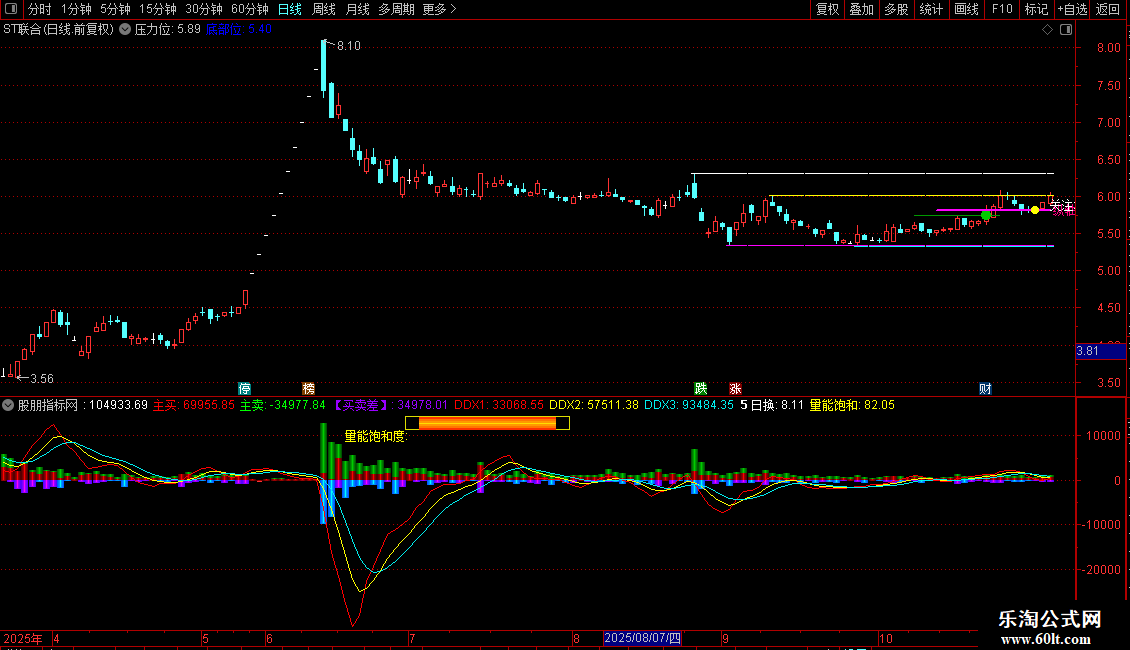Open the 画线 drawing tools
The image size is (1130, 650).
tap(967, 9)
